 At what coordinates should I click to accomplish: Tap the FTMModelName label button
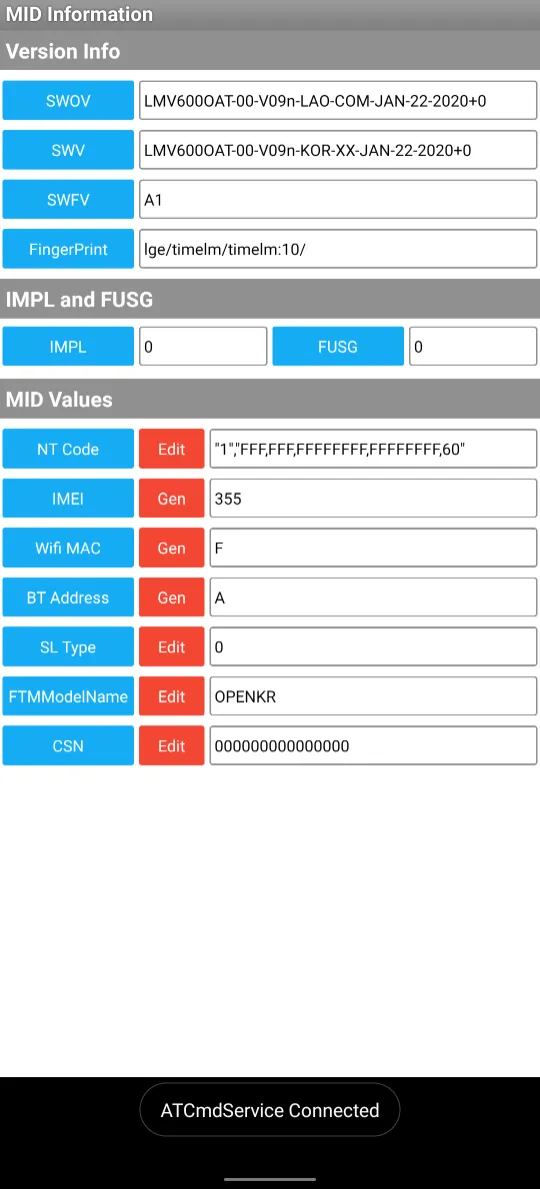click(x=68, y=696)
